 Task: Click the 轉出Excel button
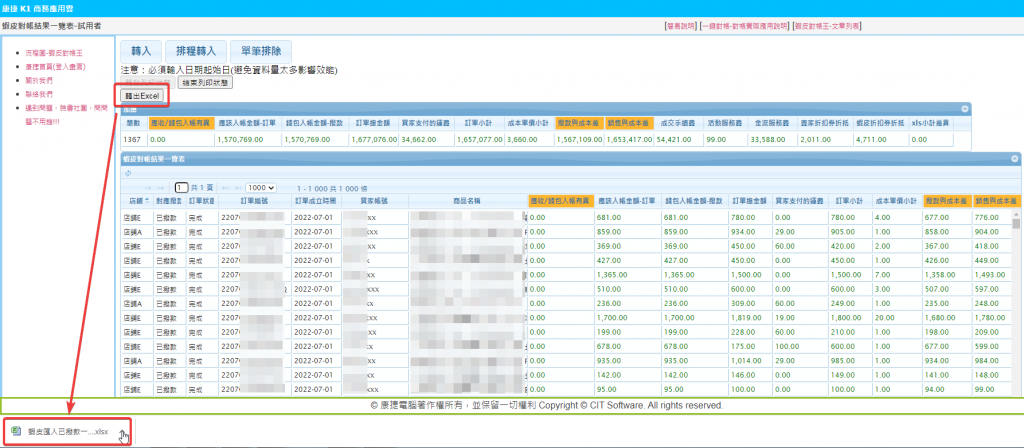tap(142, 96)
